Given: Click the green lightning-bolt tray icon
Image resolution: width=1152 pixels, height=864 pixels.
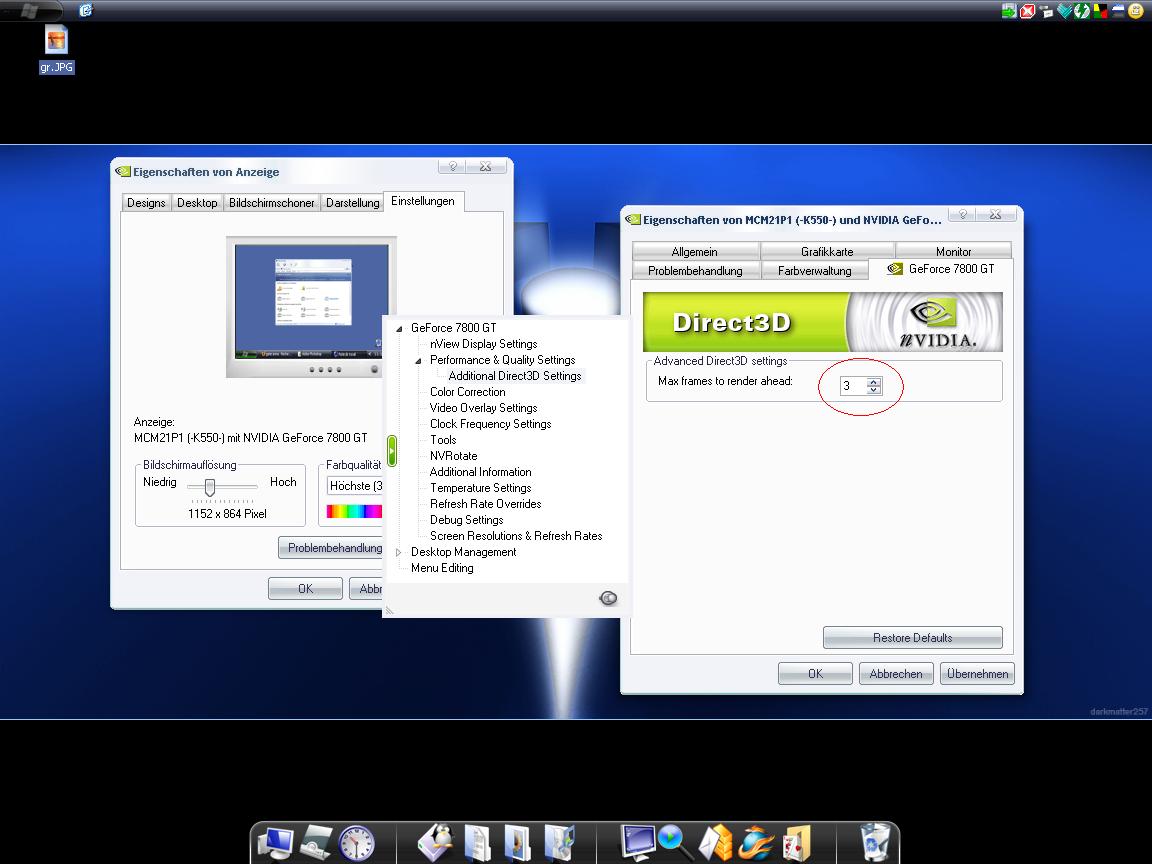Looking at the screenshot, I should [1081, 10].
